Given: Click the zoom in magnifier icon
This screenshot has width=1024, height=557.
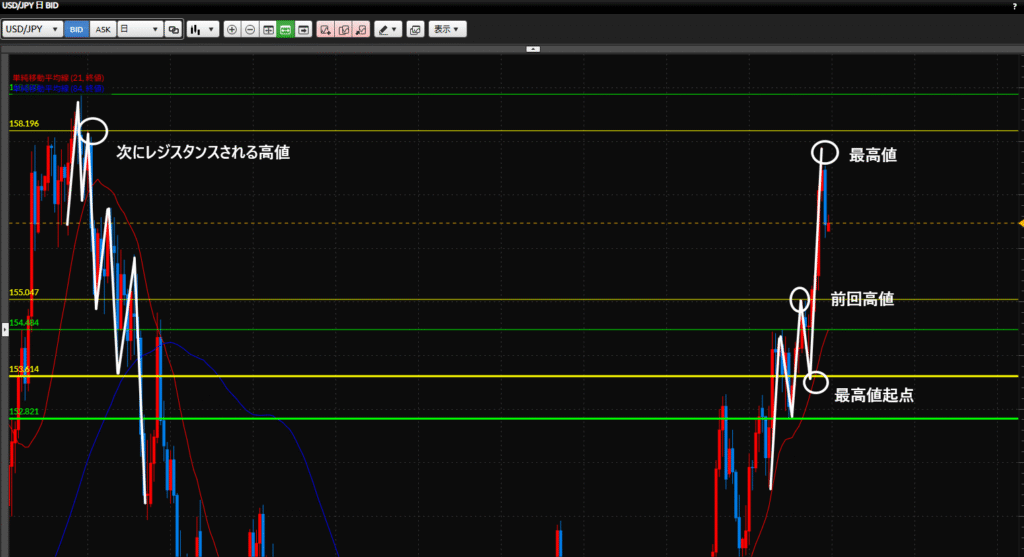Looking at the screenshot, I should tap(232, 30).
